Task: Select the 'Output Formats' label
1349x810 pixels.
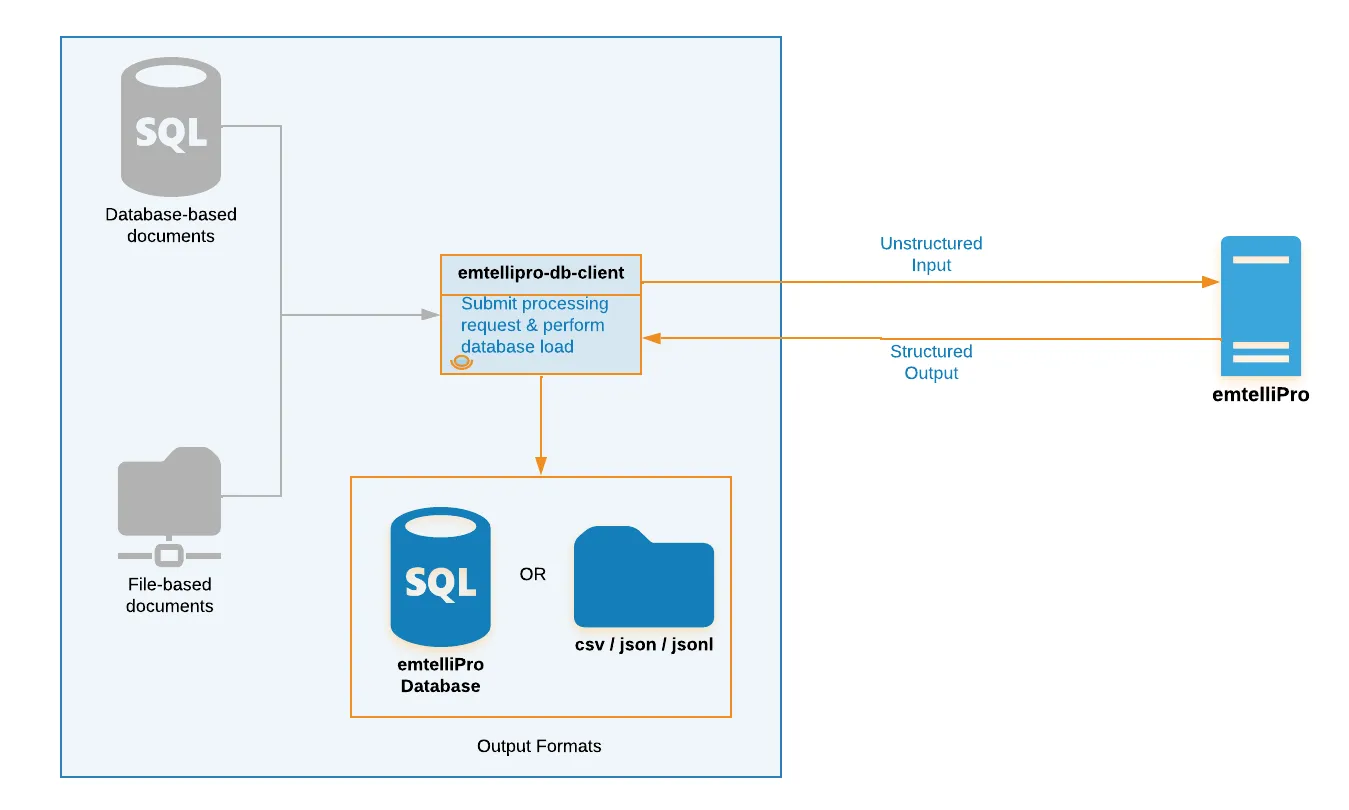Action: [x=539, y=746]
